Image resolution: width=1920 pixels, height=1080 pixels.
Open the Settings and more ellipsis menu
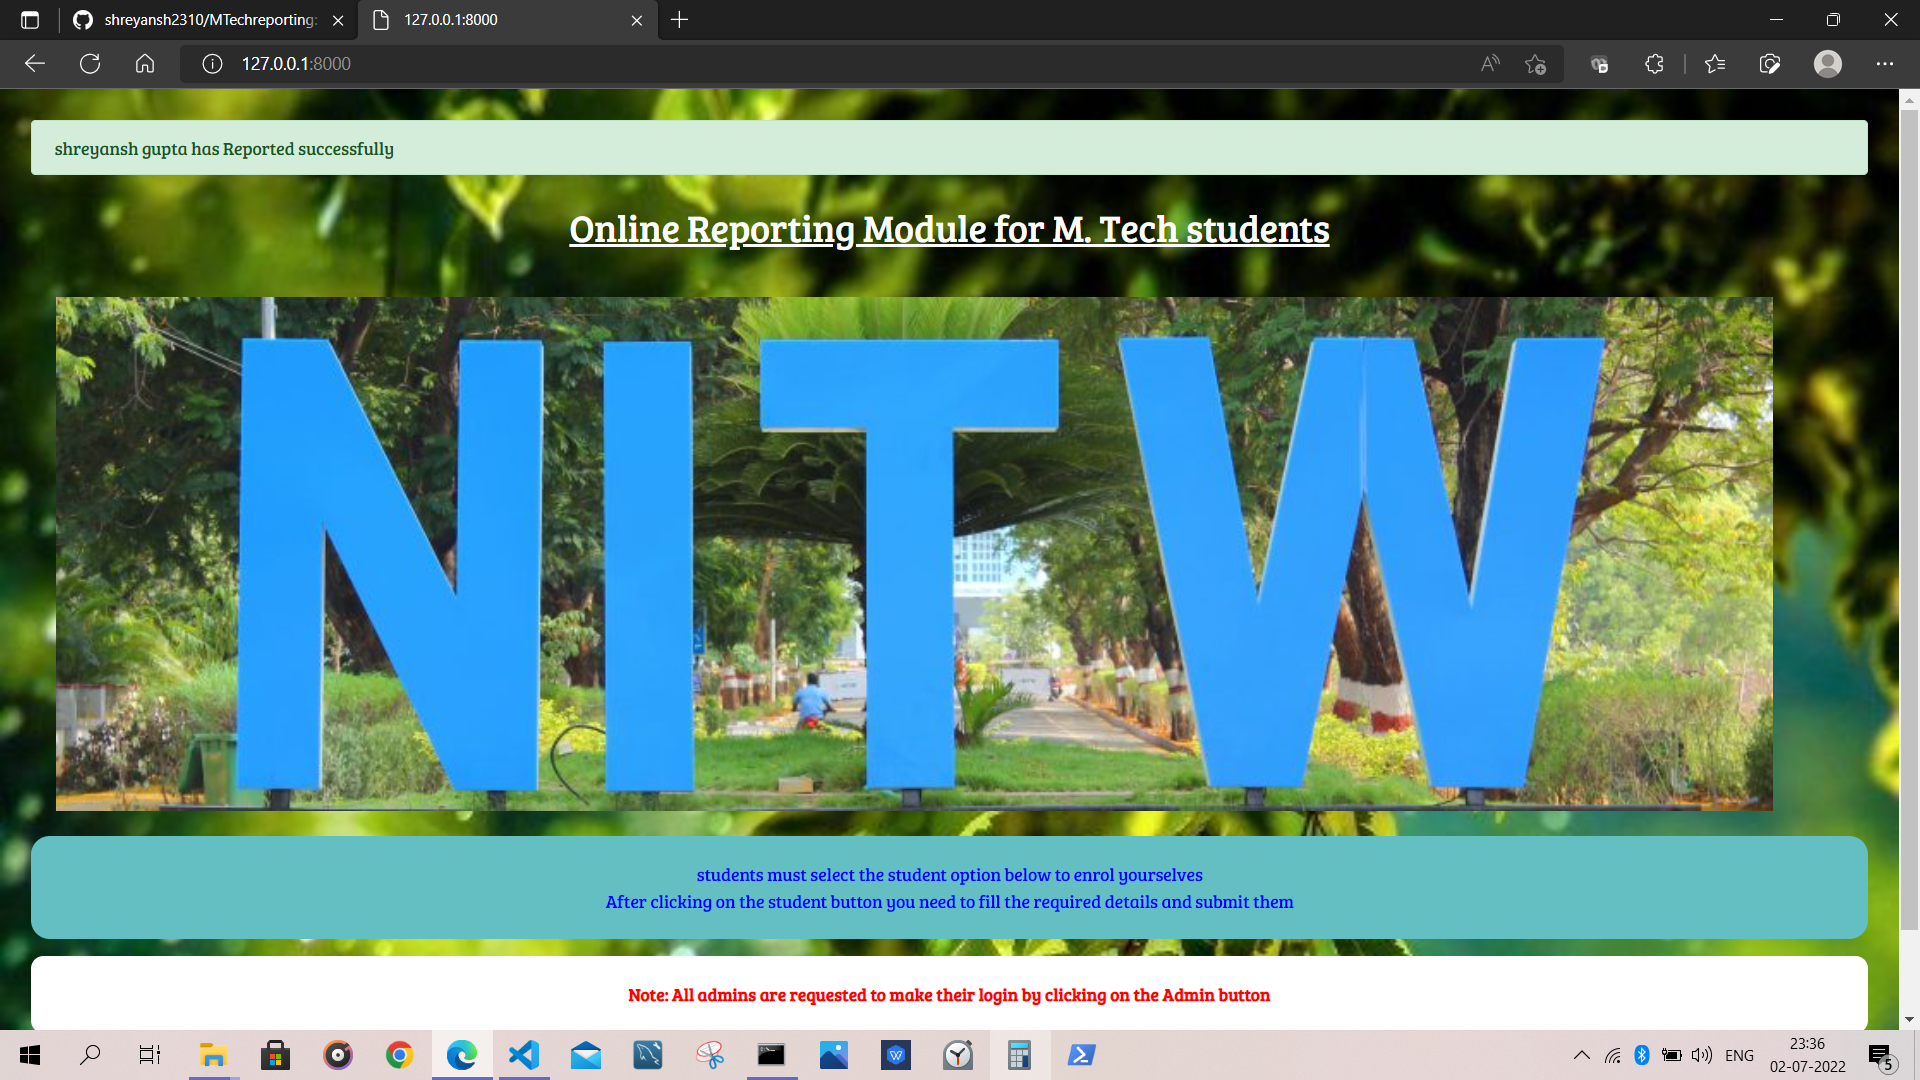tap(1885, 64)
